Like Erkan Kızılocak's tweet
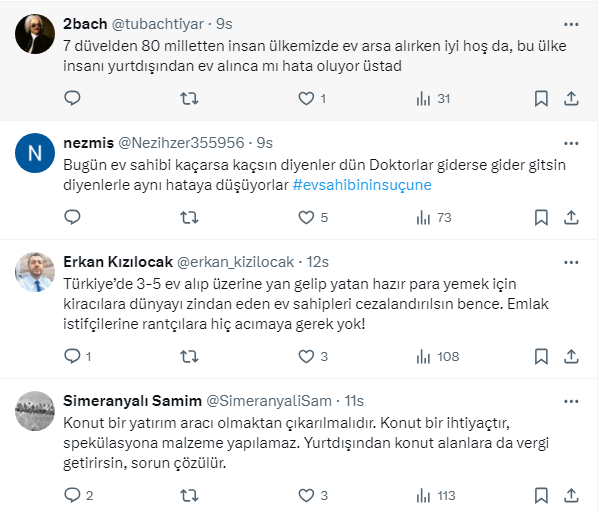The width and height of the screenshot is (613, 511). pos(306,356)
